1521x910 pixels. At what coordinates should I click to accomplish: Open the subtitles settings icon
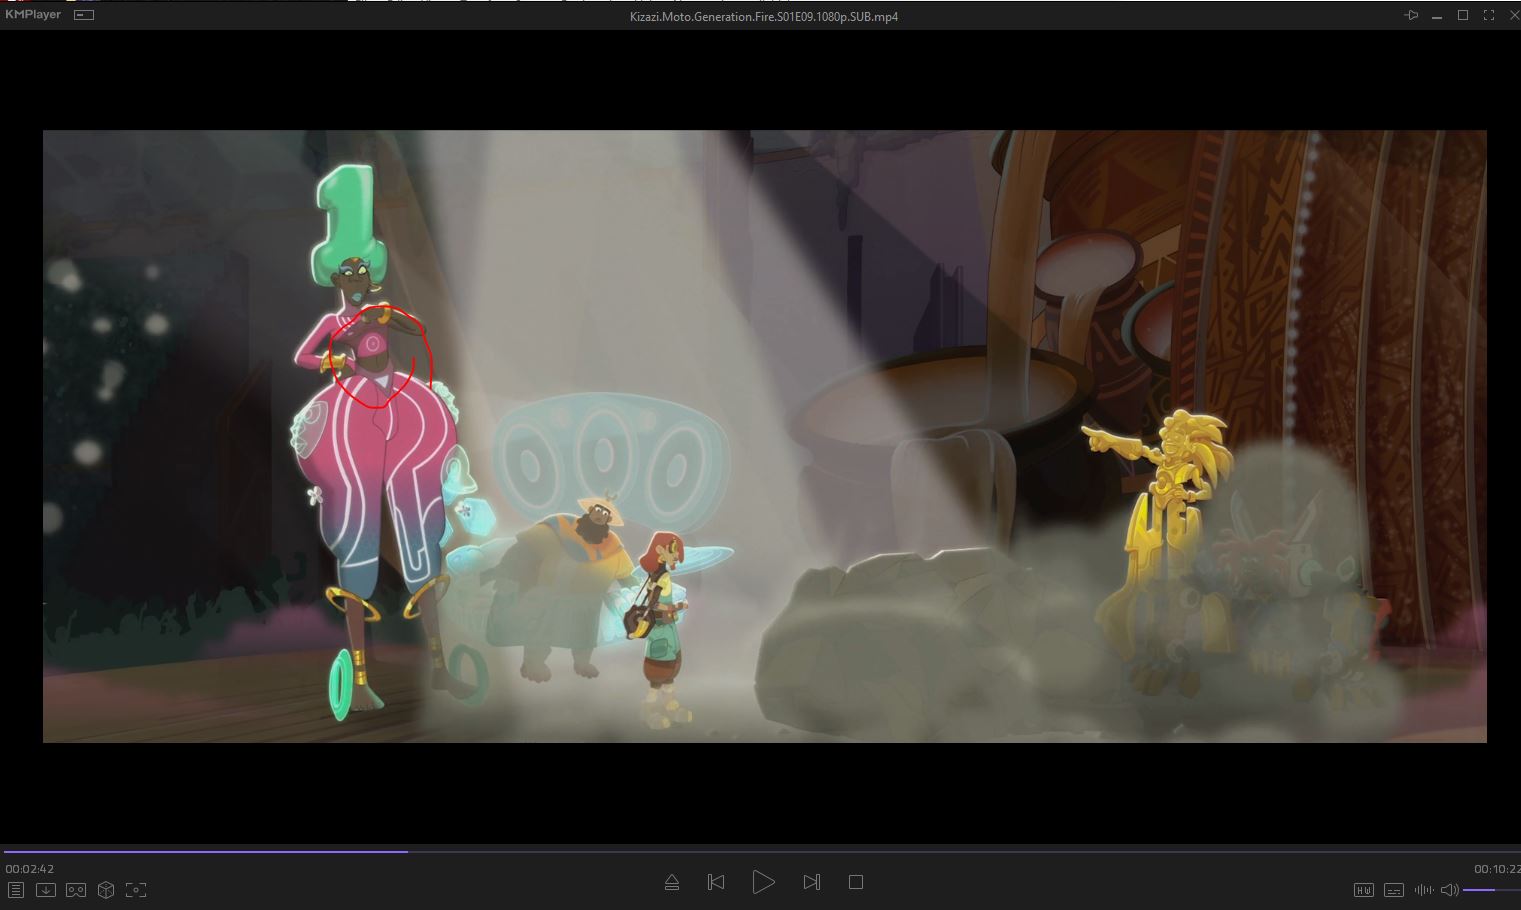(1393, 890)
